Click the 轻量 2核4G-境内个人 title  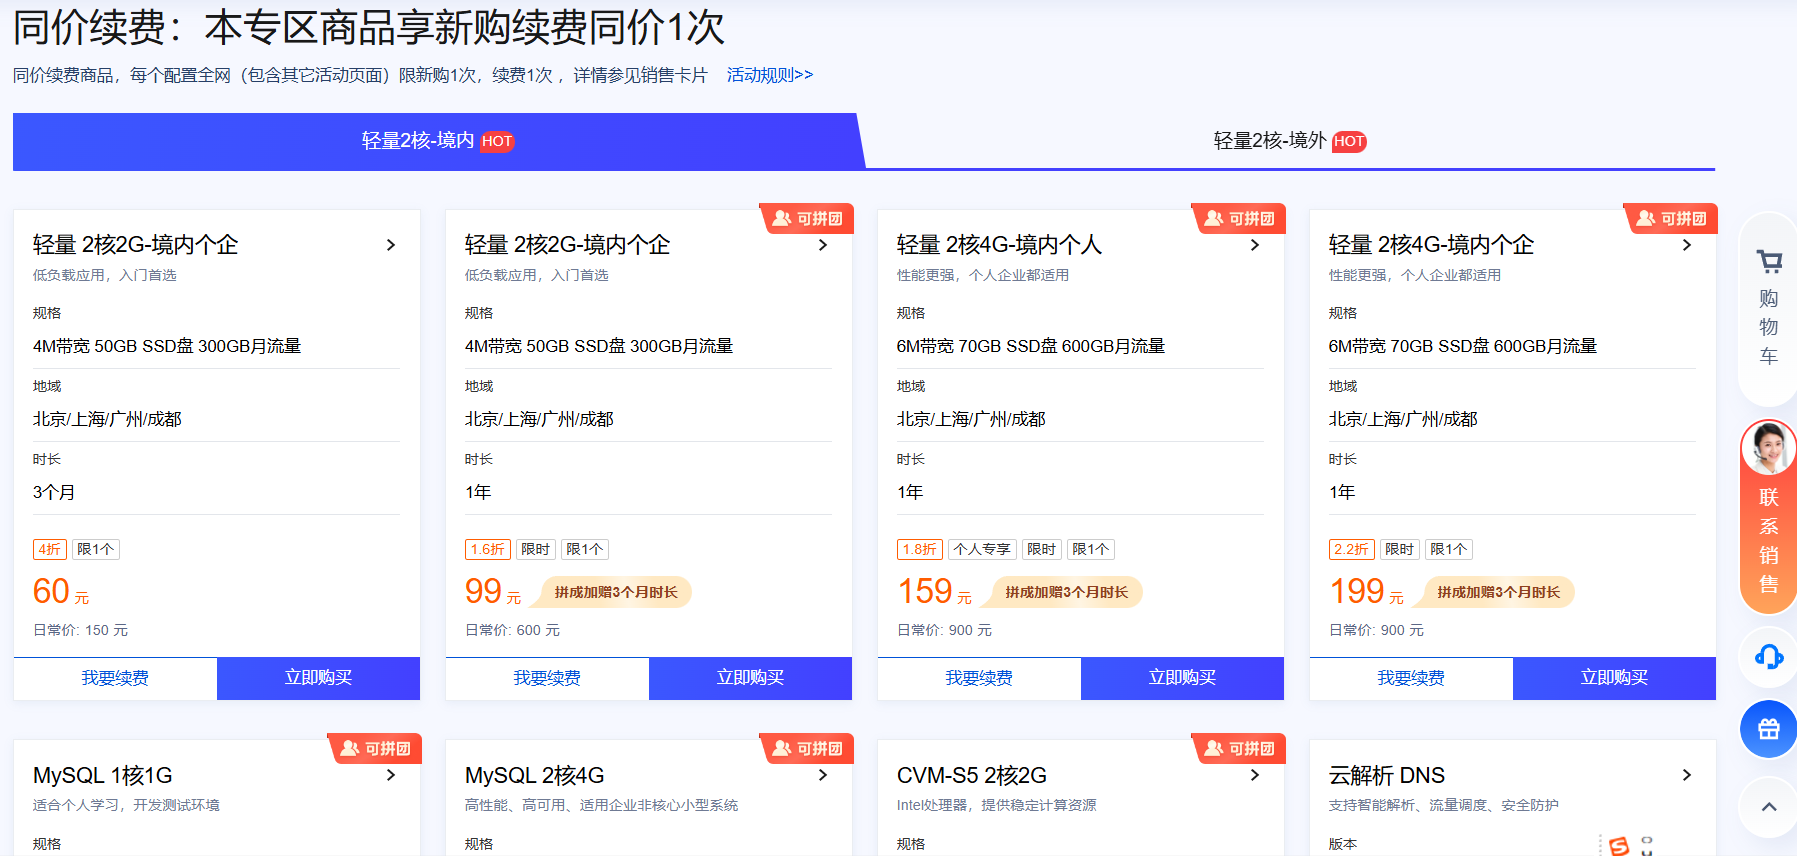(999, 245)
